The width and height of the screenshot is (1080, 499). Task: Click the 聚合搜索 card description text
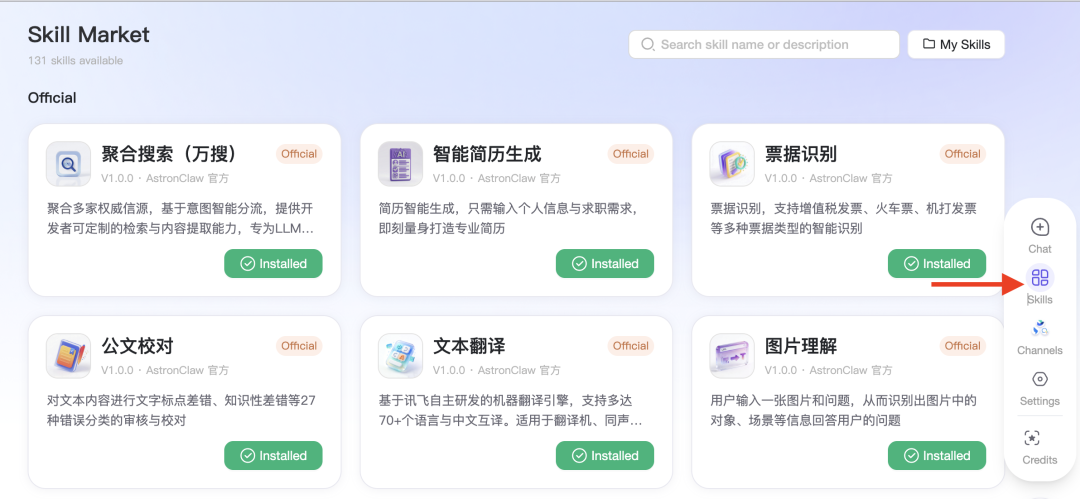point(180,218)
